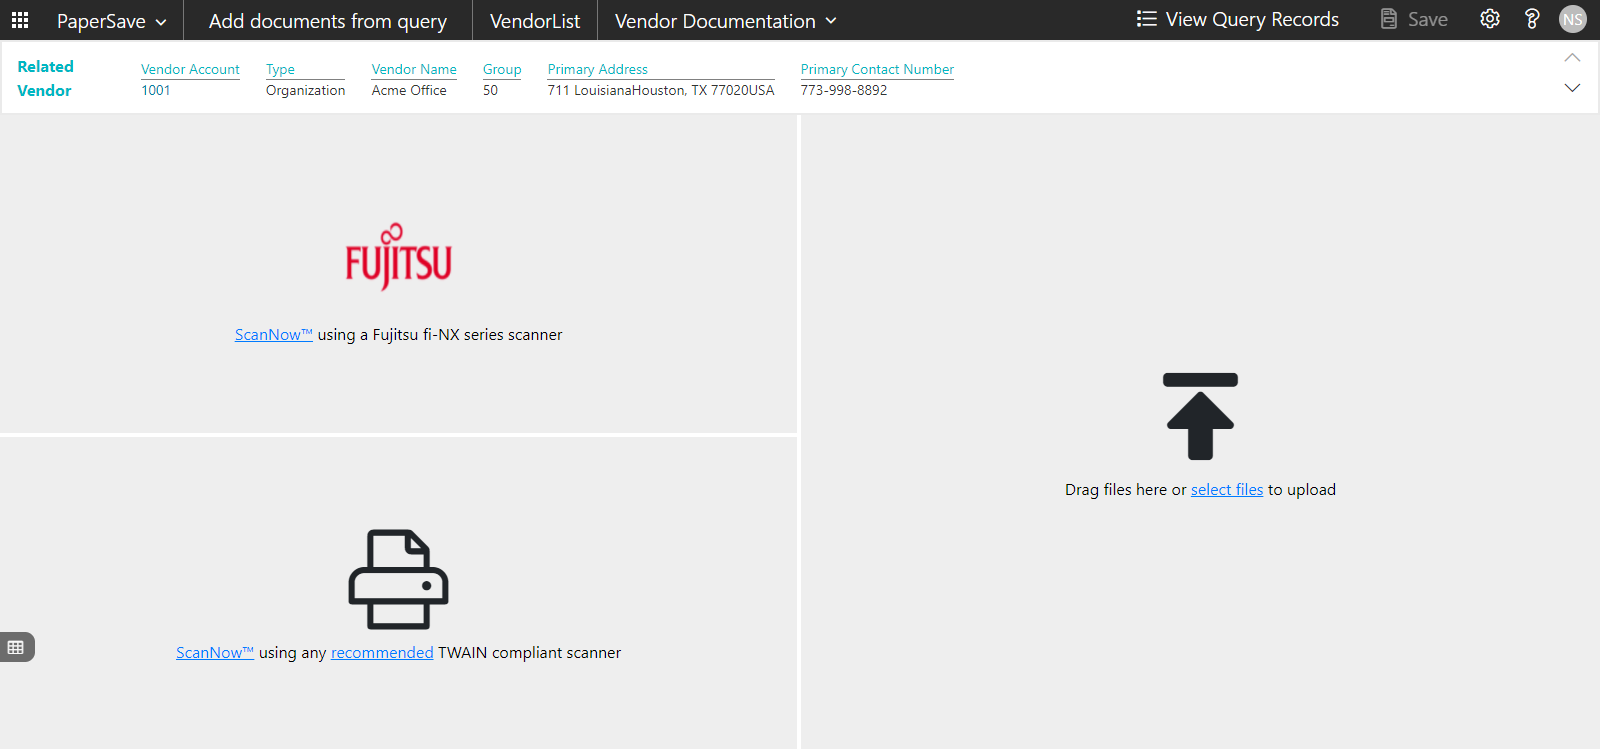
Task: Click the upload arrow icon
Action: 1200,416
